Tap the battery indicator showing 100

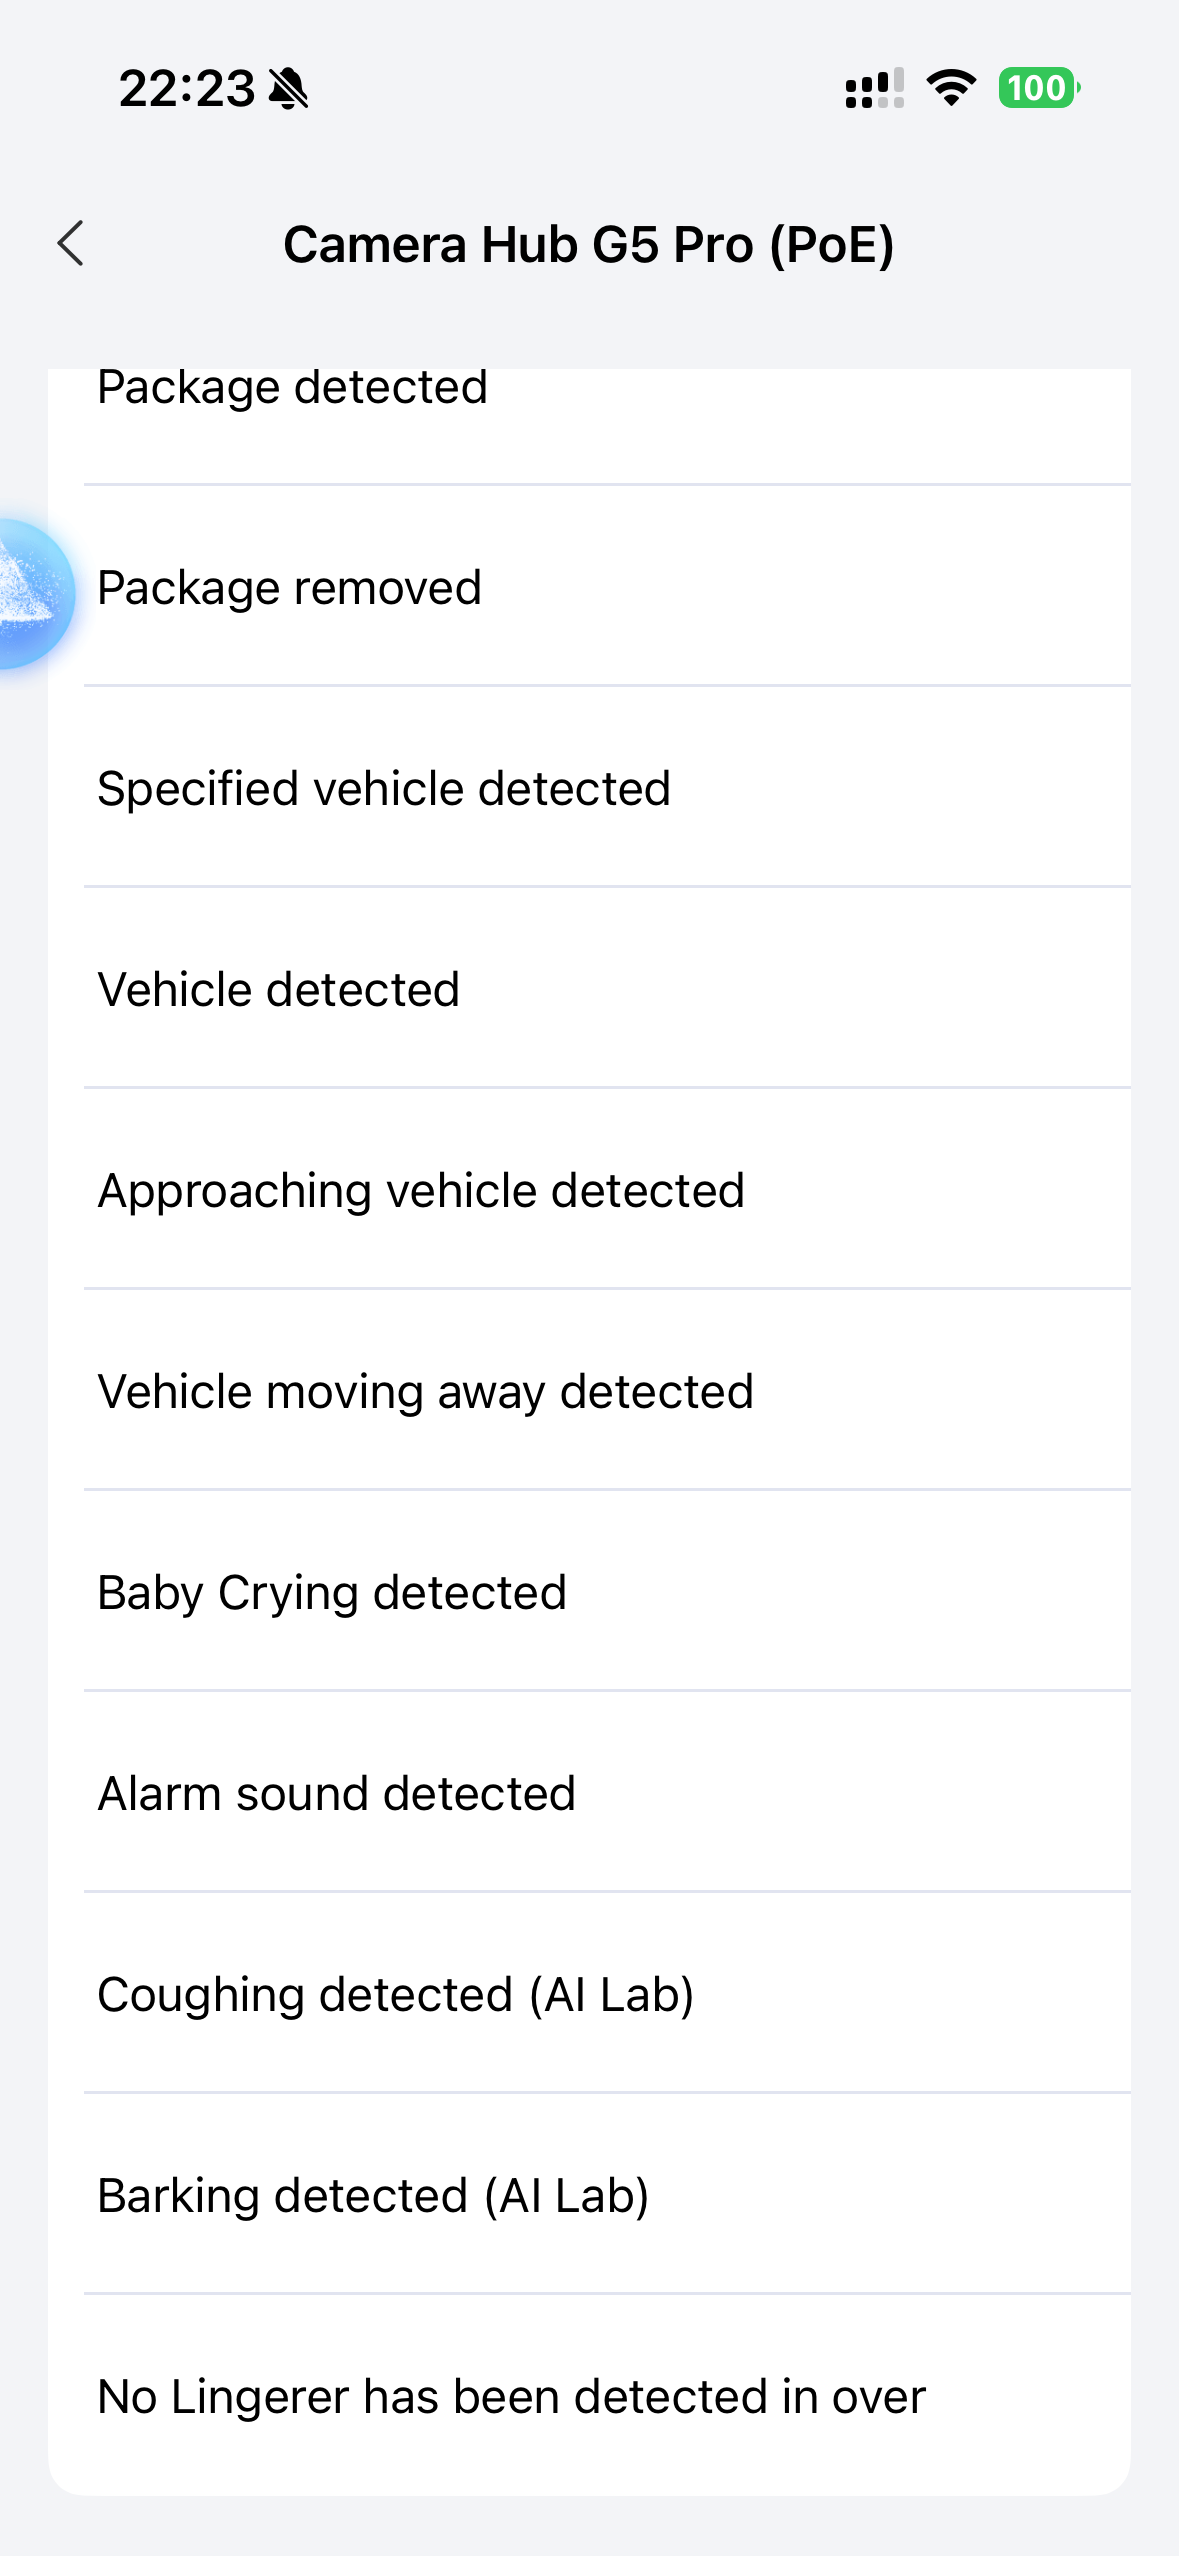(1038, 88)
